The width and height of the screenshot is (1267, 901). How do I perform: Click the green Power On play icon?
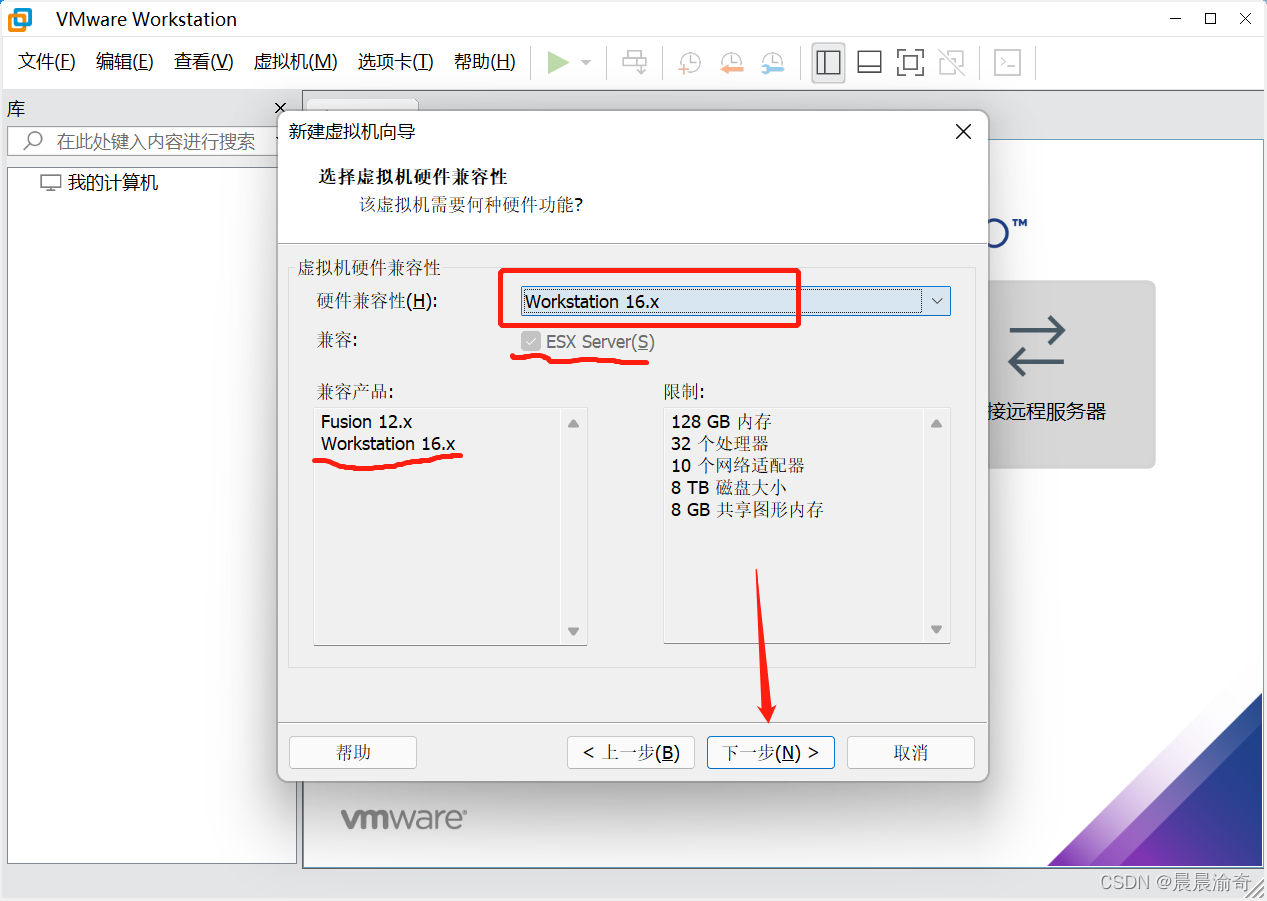(x=558, y=62)
